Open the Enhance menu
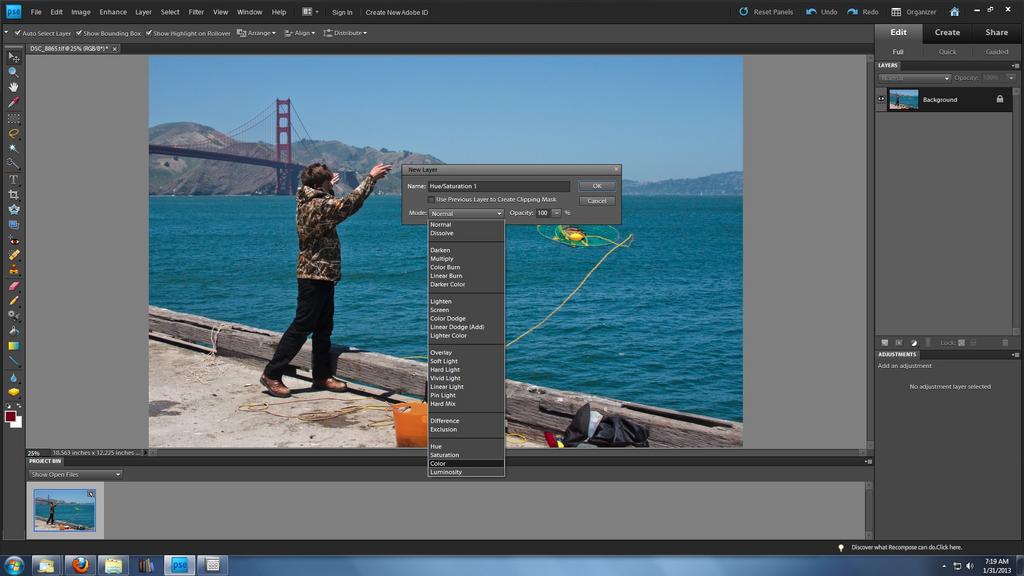1024x576 pixels. tap(113, 12)
